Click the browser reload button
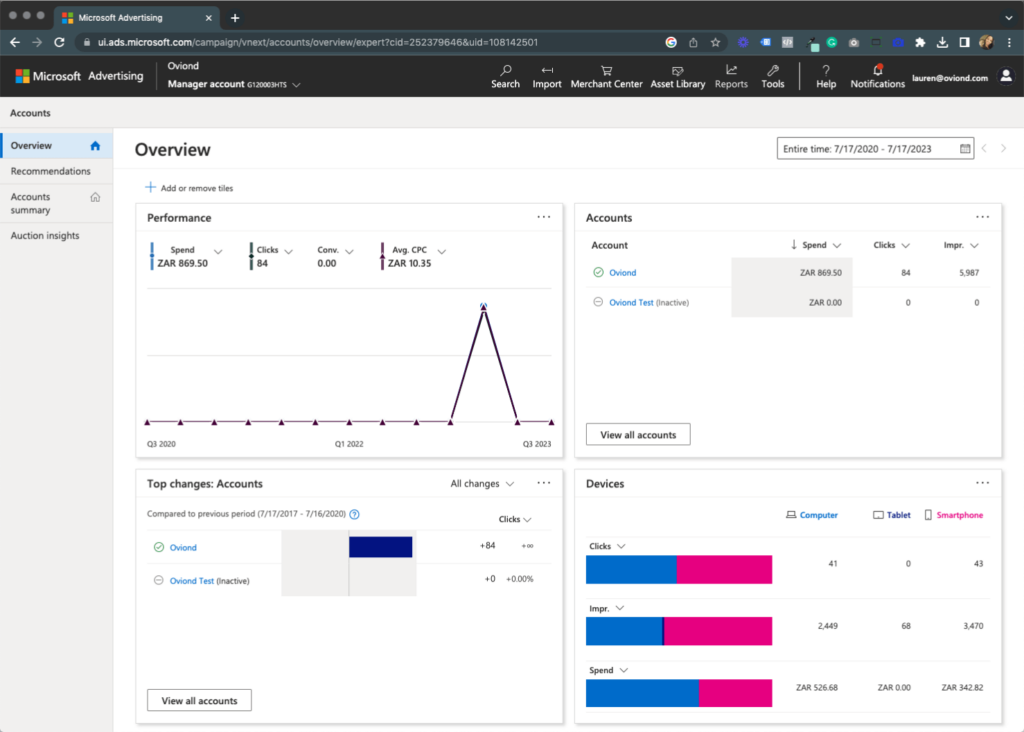This screenshot has width=1024, height=732. click(59, 42)
